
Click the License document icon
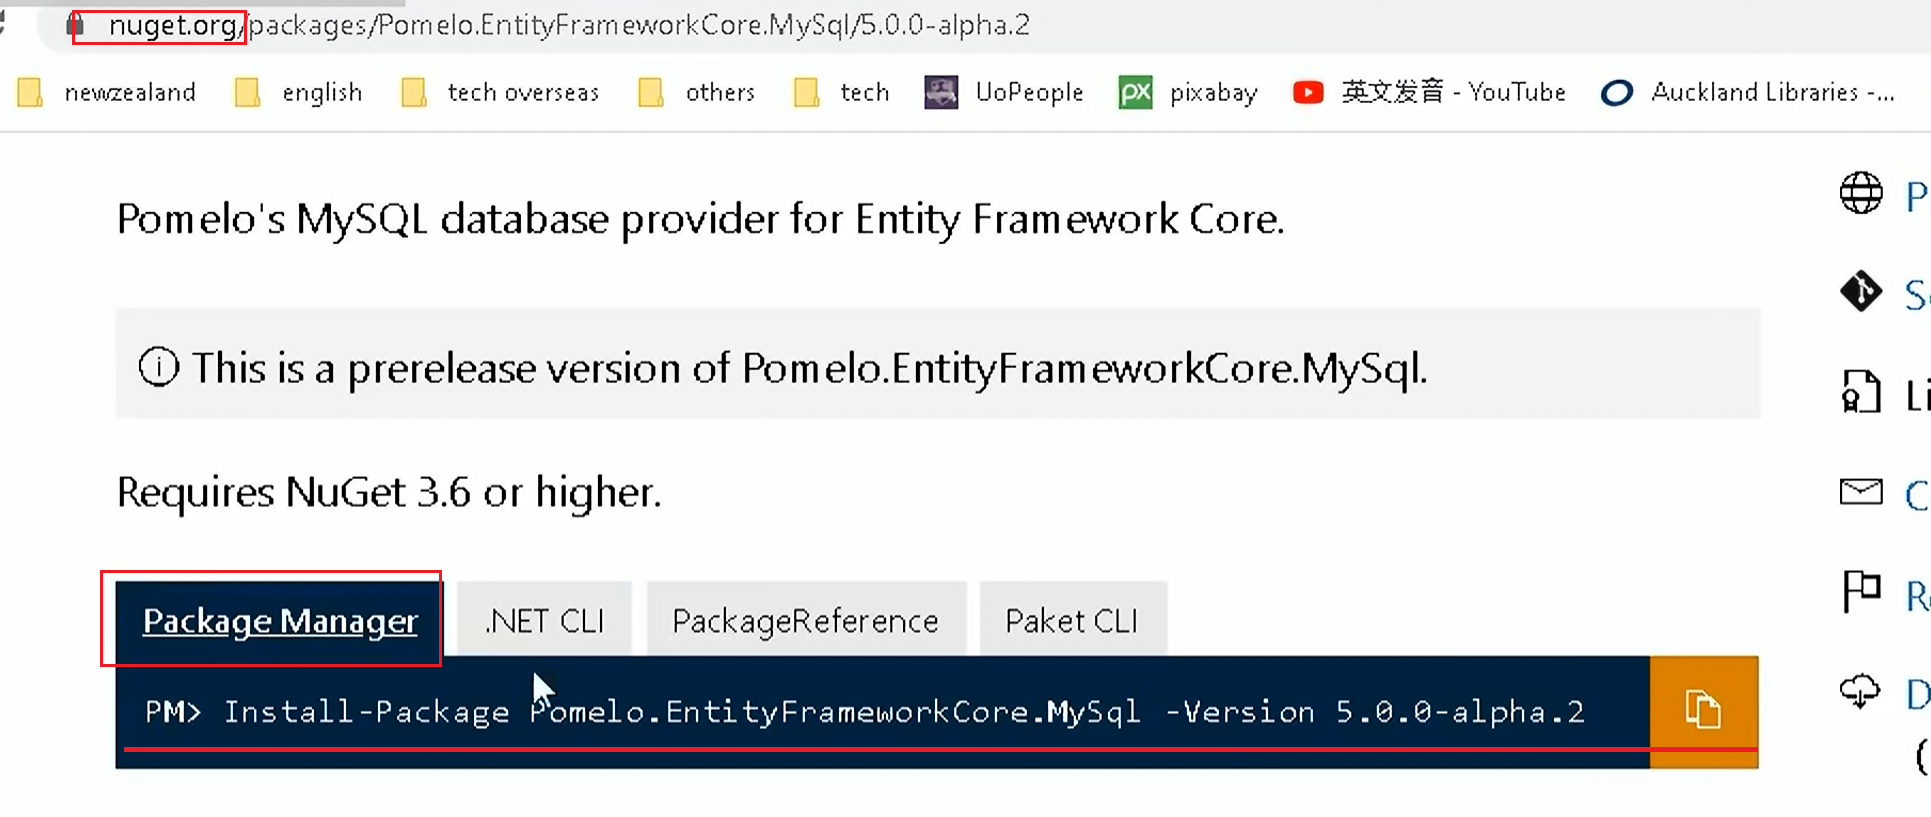tap(1860, 392)
